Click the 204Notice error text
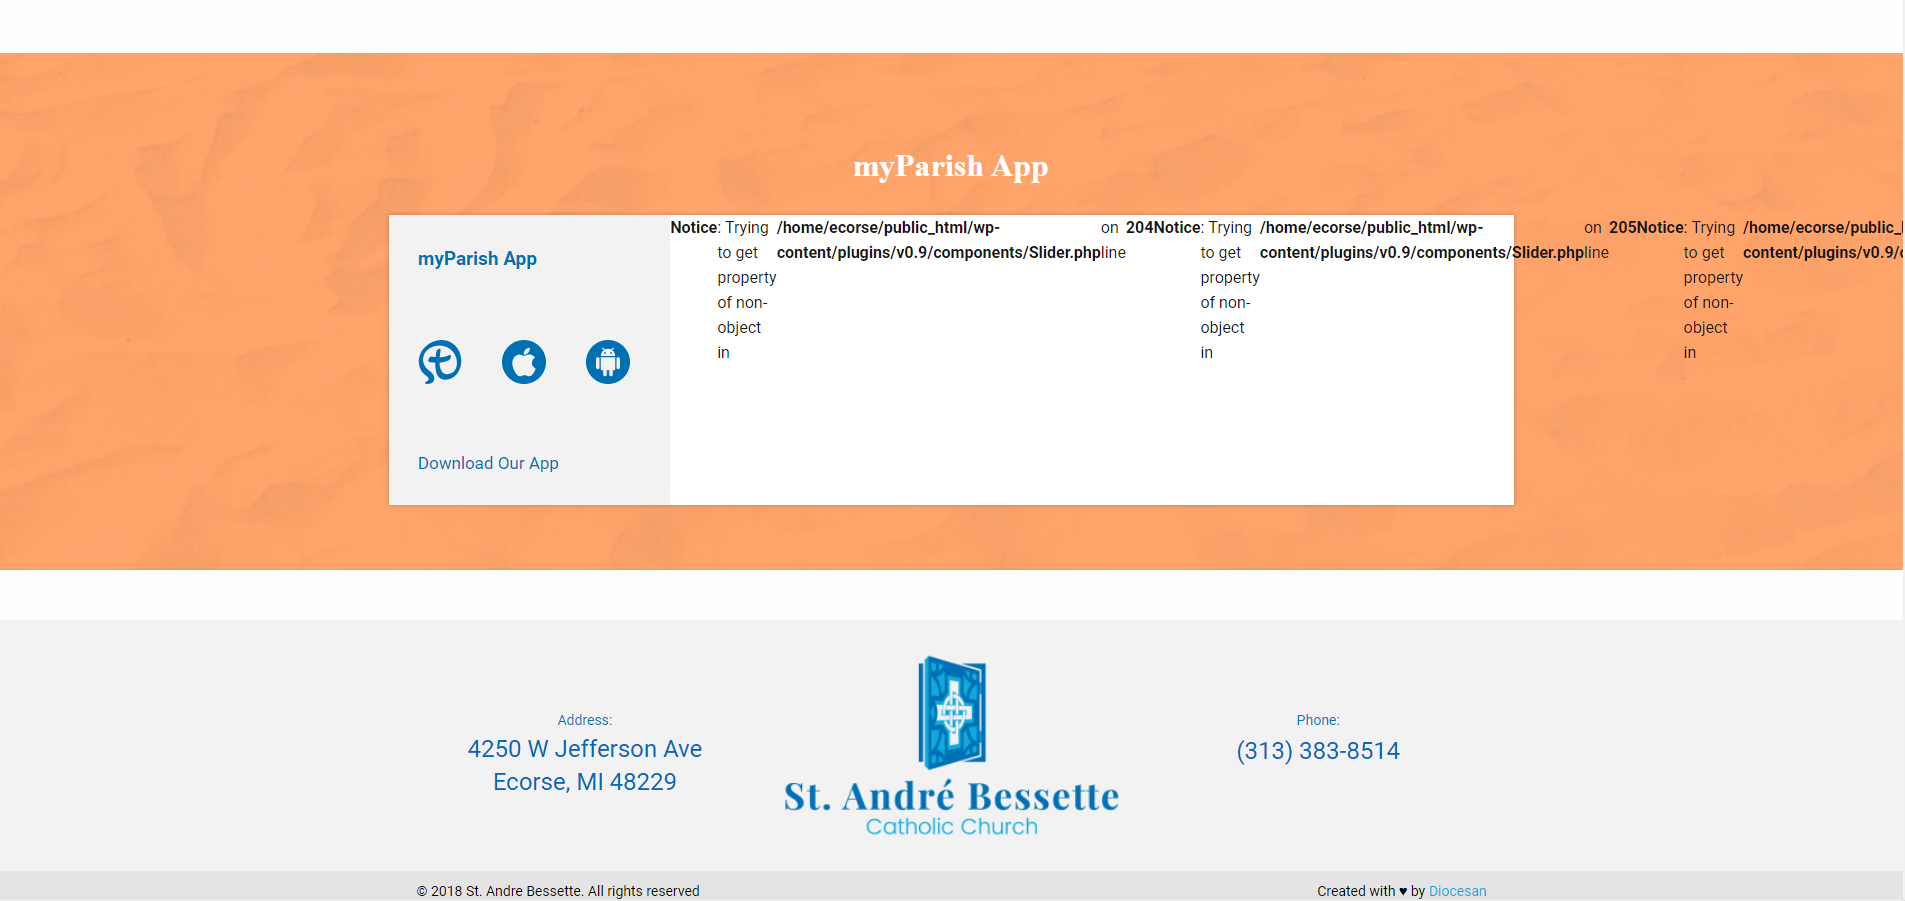This screenshot has height=901, width=1905. [x=1163, y=228]
